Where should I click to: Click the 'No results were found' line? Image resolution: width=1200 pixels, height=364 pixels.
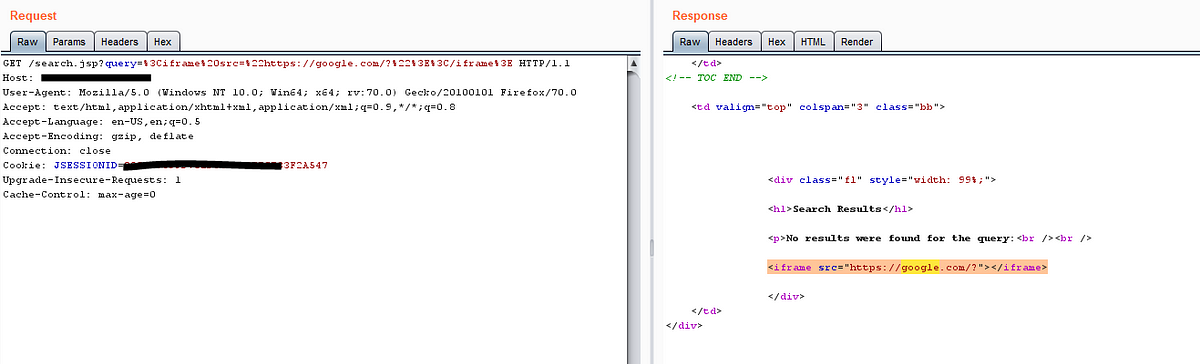929,238
